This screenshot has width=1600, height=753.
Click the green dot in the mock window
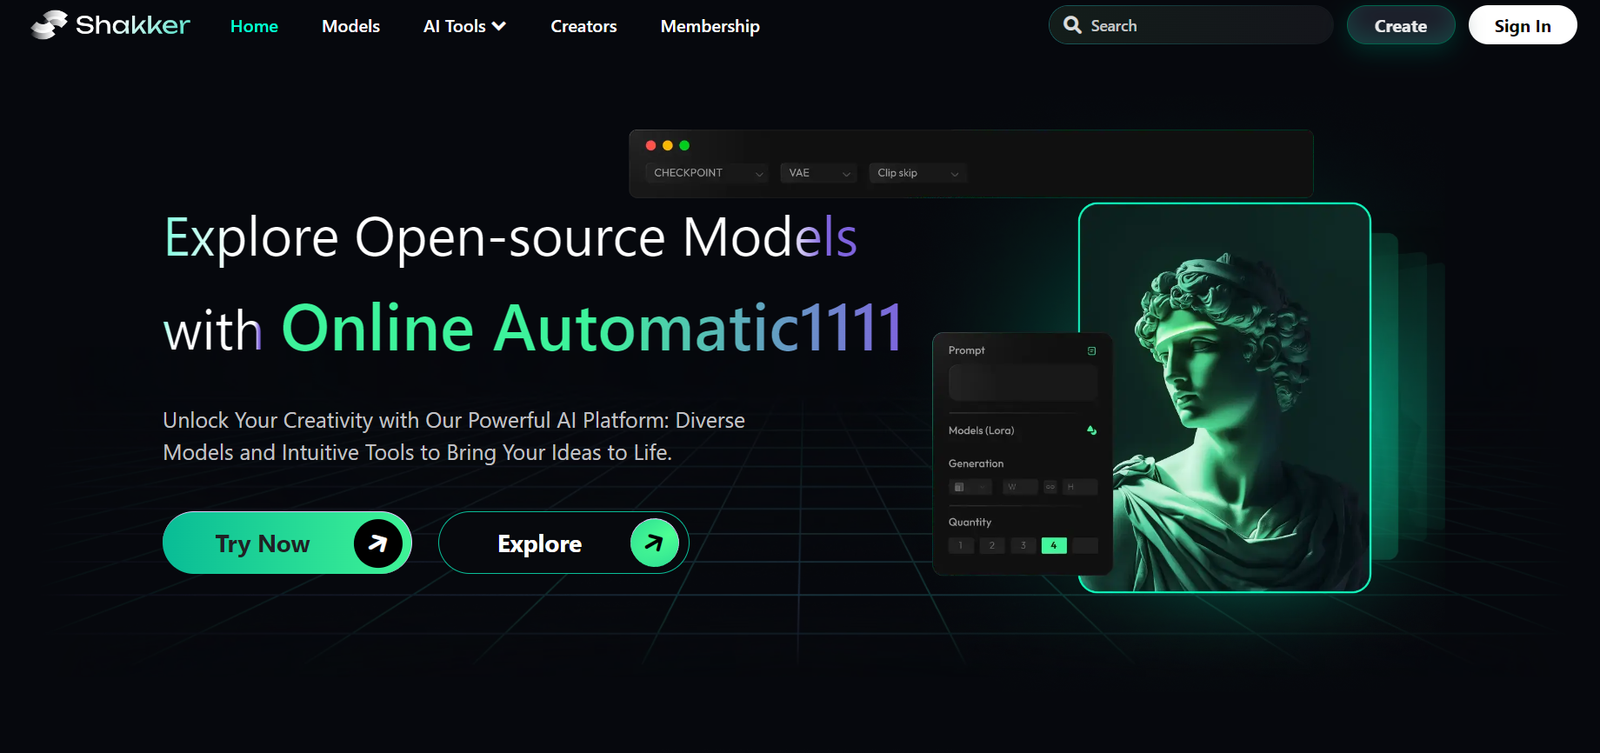coord(684,145)
